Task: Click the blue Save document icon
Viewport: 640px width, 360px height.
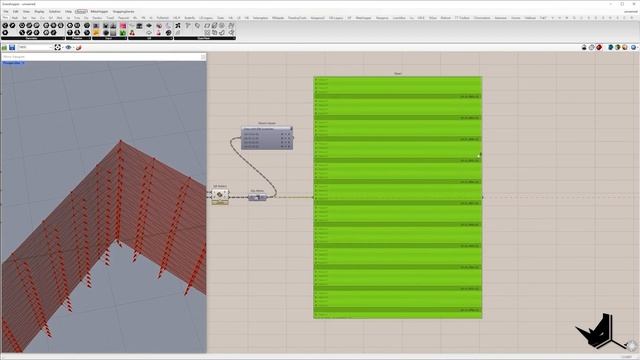Action: tap(12, 48)
